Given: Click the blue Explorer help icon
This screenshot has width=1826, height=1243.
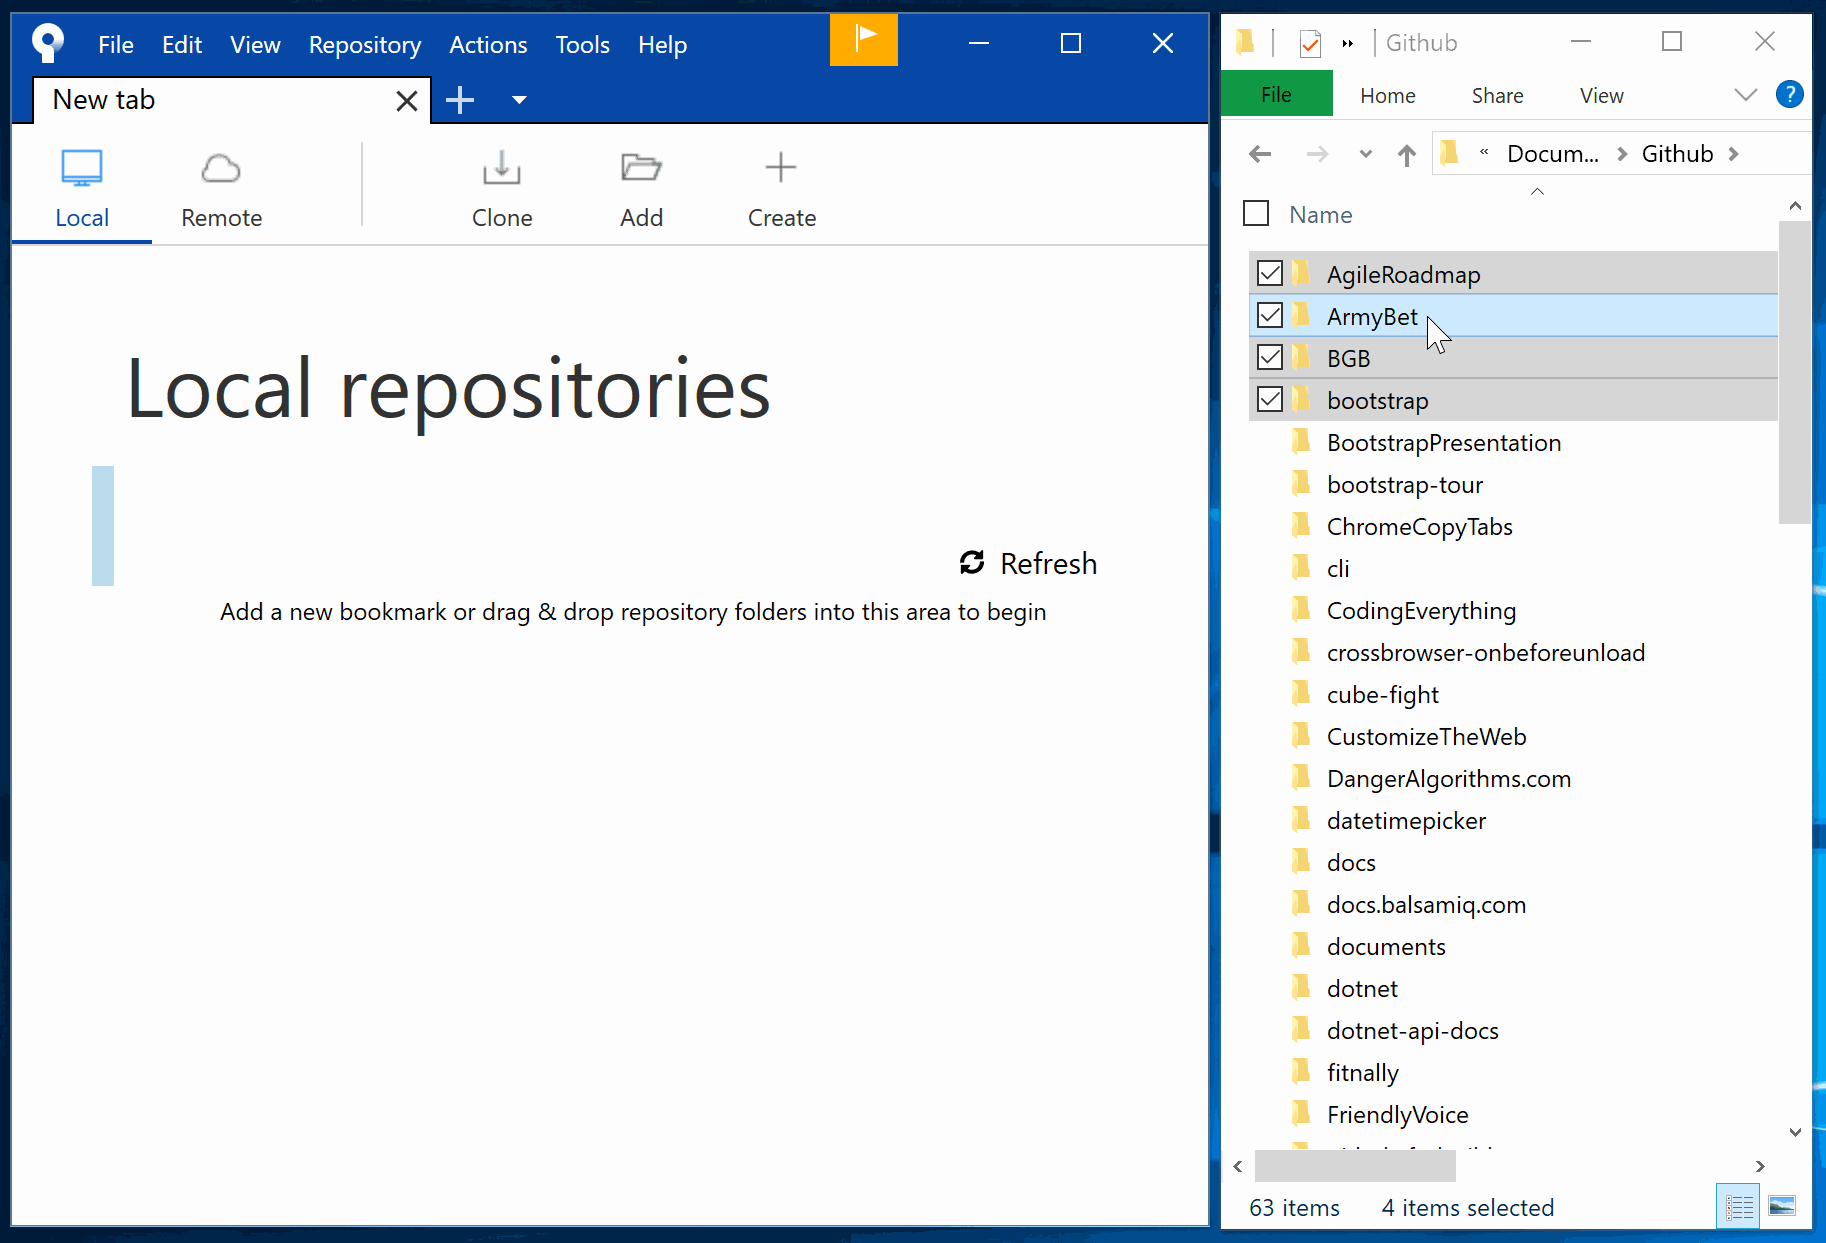Looking at the screenshot, I should tap(1789, 94).
